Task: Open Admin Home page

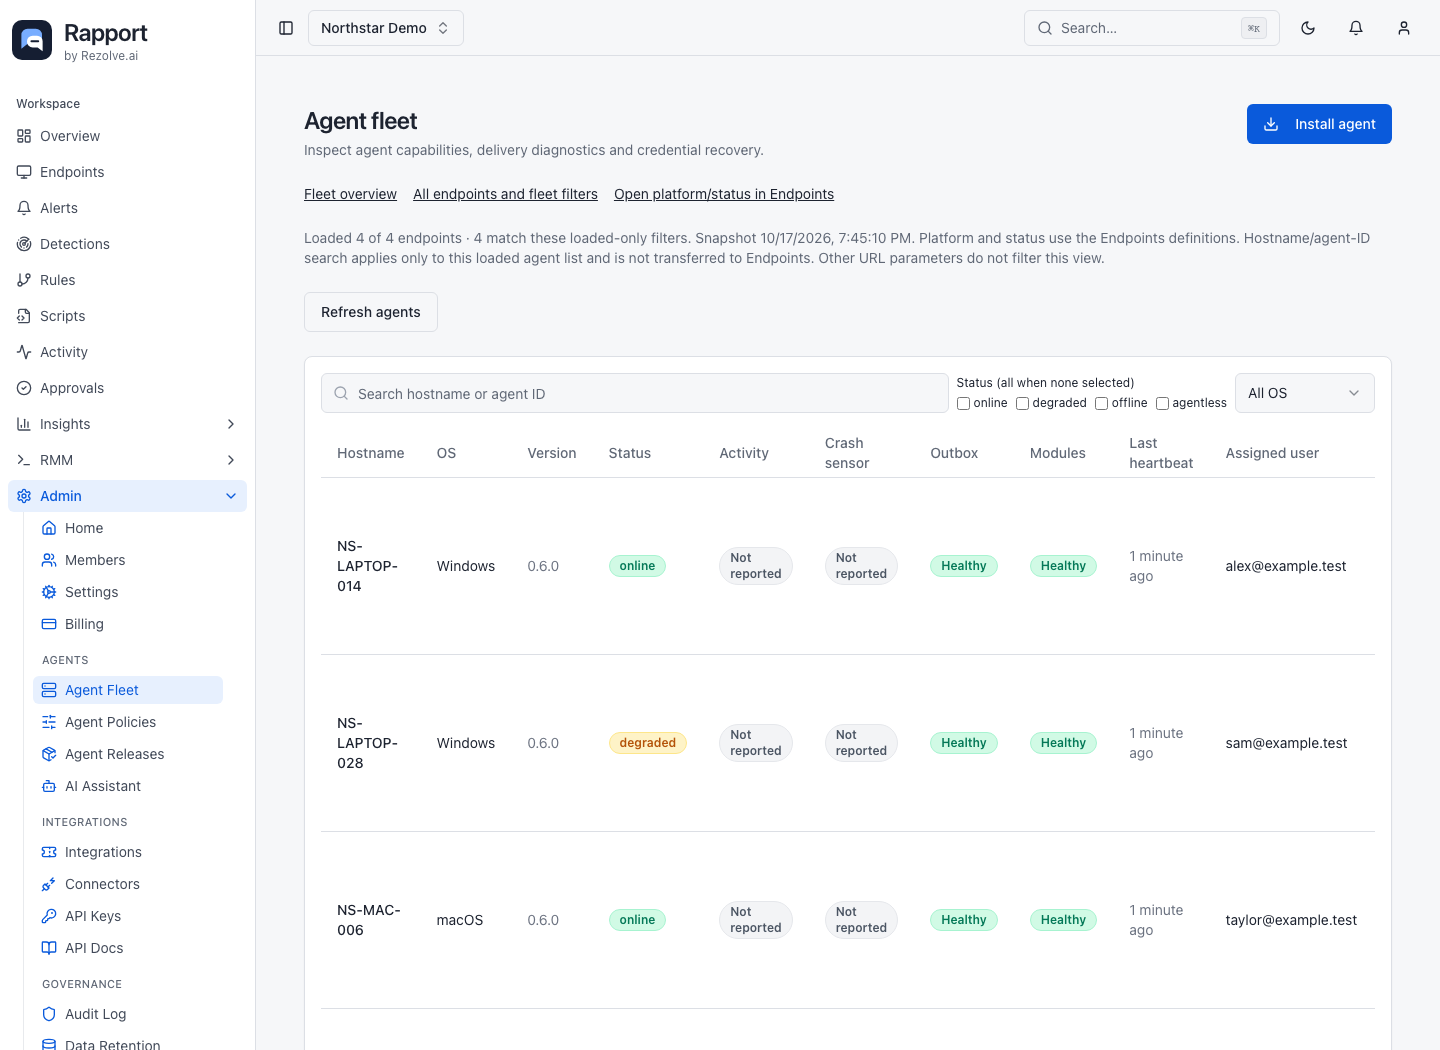Action: pyautogui.click(x=128, y=528)
